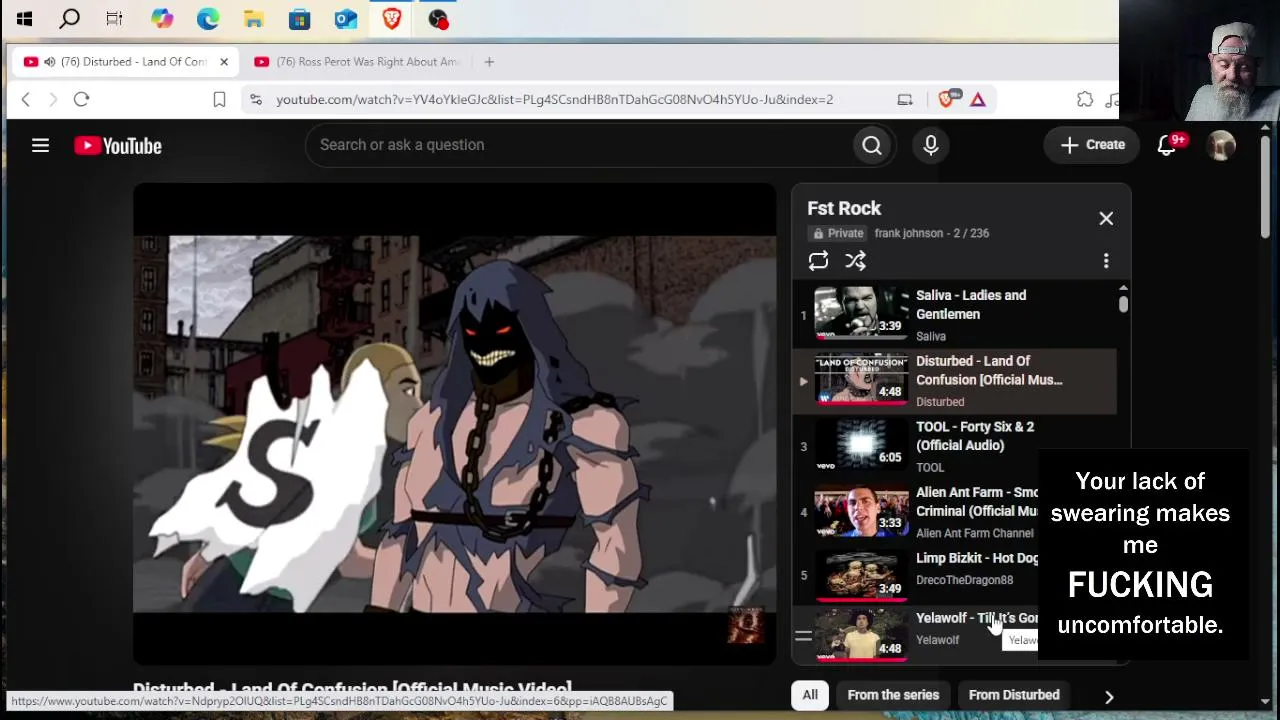This screenshot has height=720, width=1280.
Task: Click the Create button
Action: (1092, 145)
